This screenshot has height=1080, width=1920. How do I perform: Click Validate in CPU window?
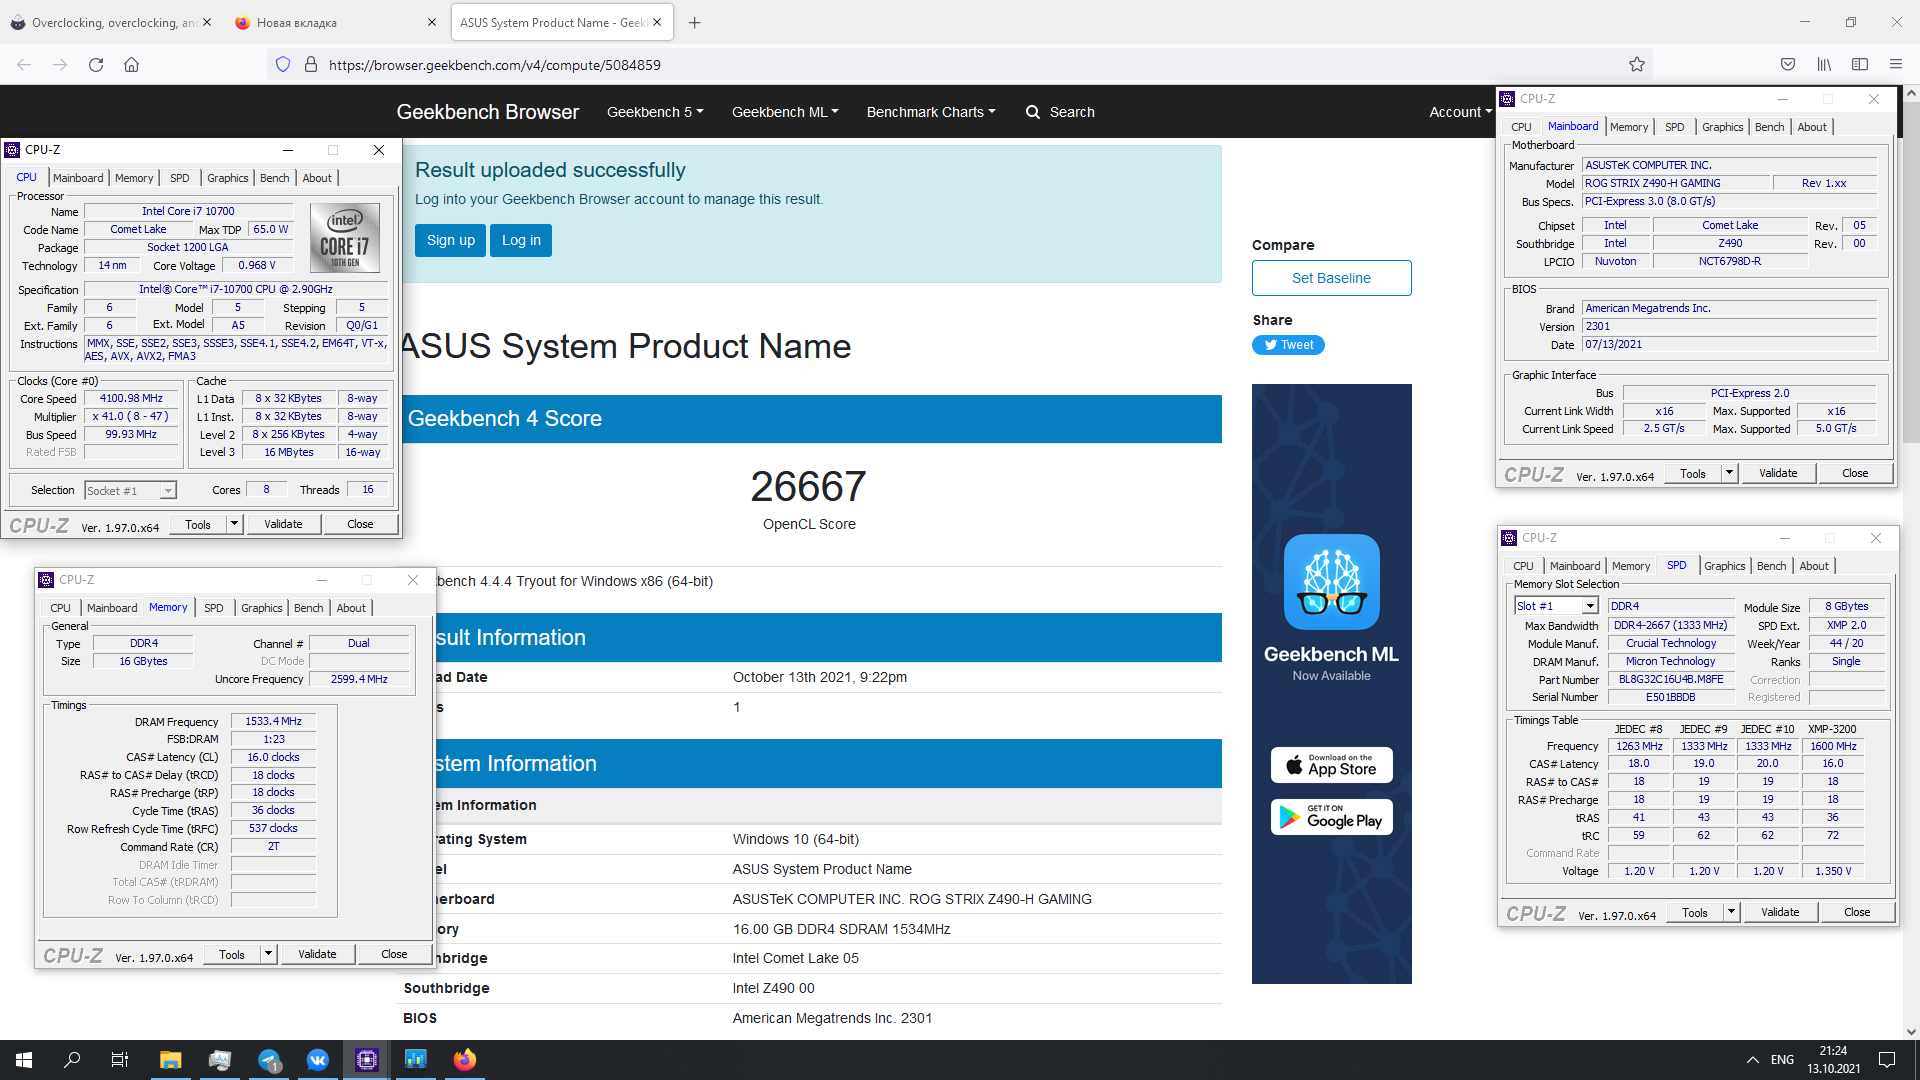click(283, 524)
